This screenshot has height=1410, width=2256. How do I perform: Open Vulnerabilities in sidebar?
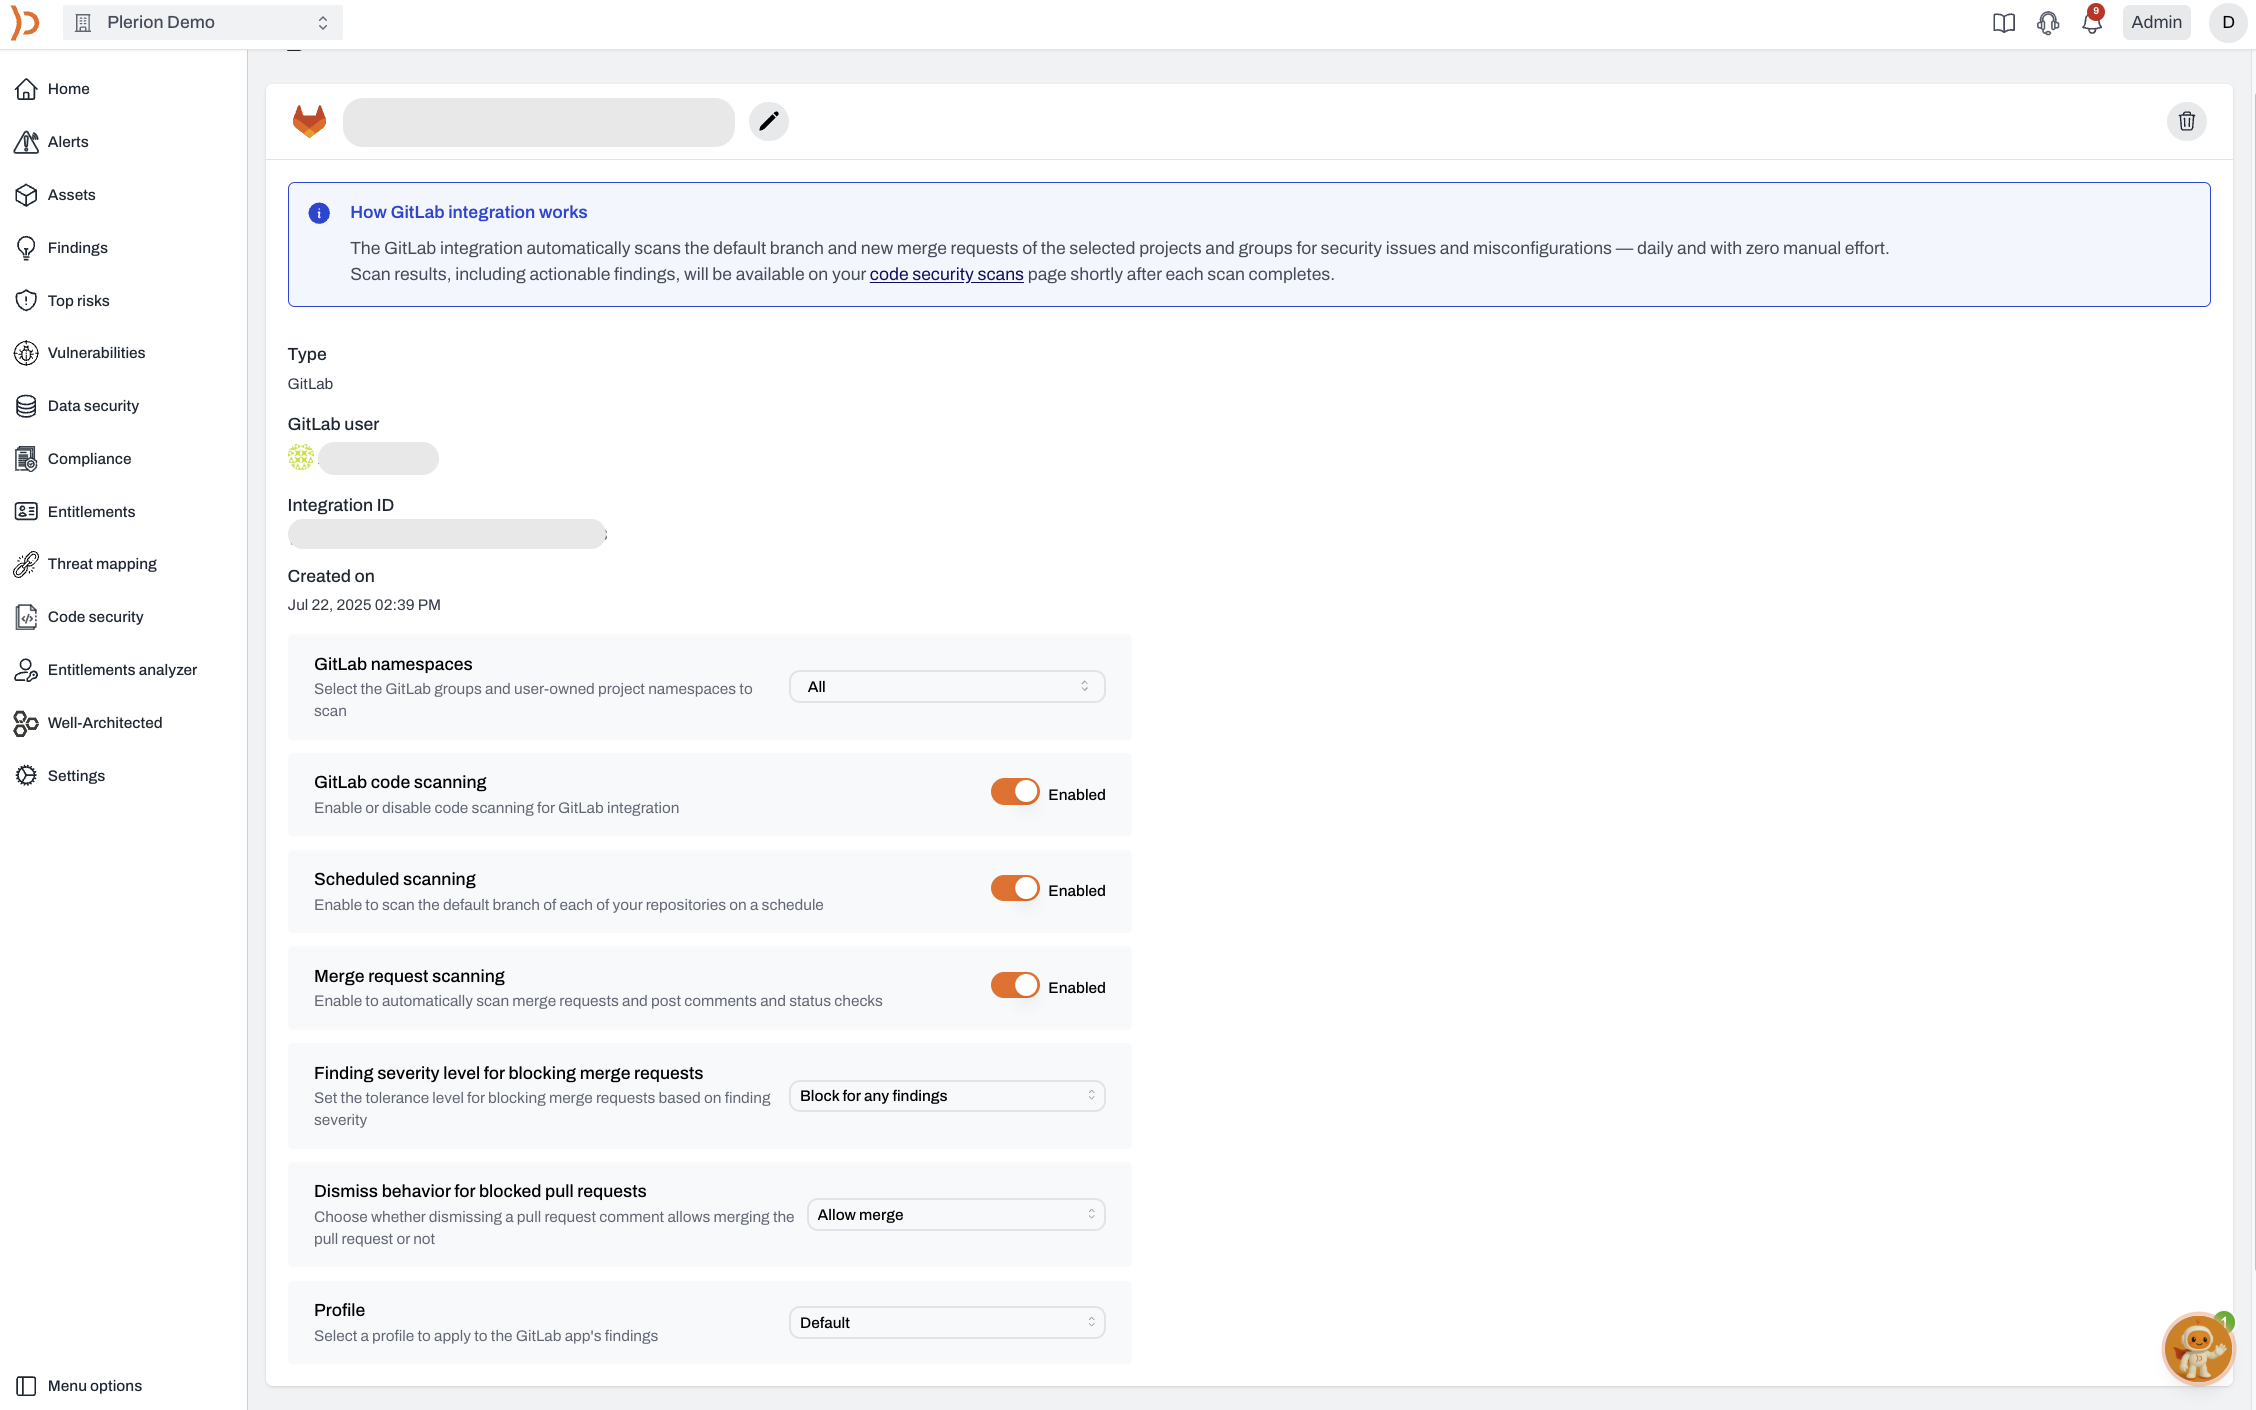point(96,353)
